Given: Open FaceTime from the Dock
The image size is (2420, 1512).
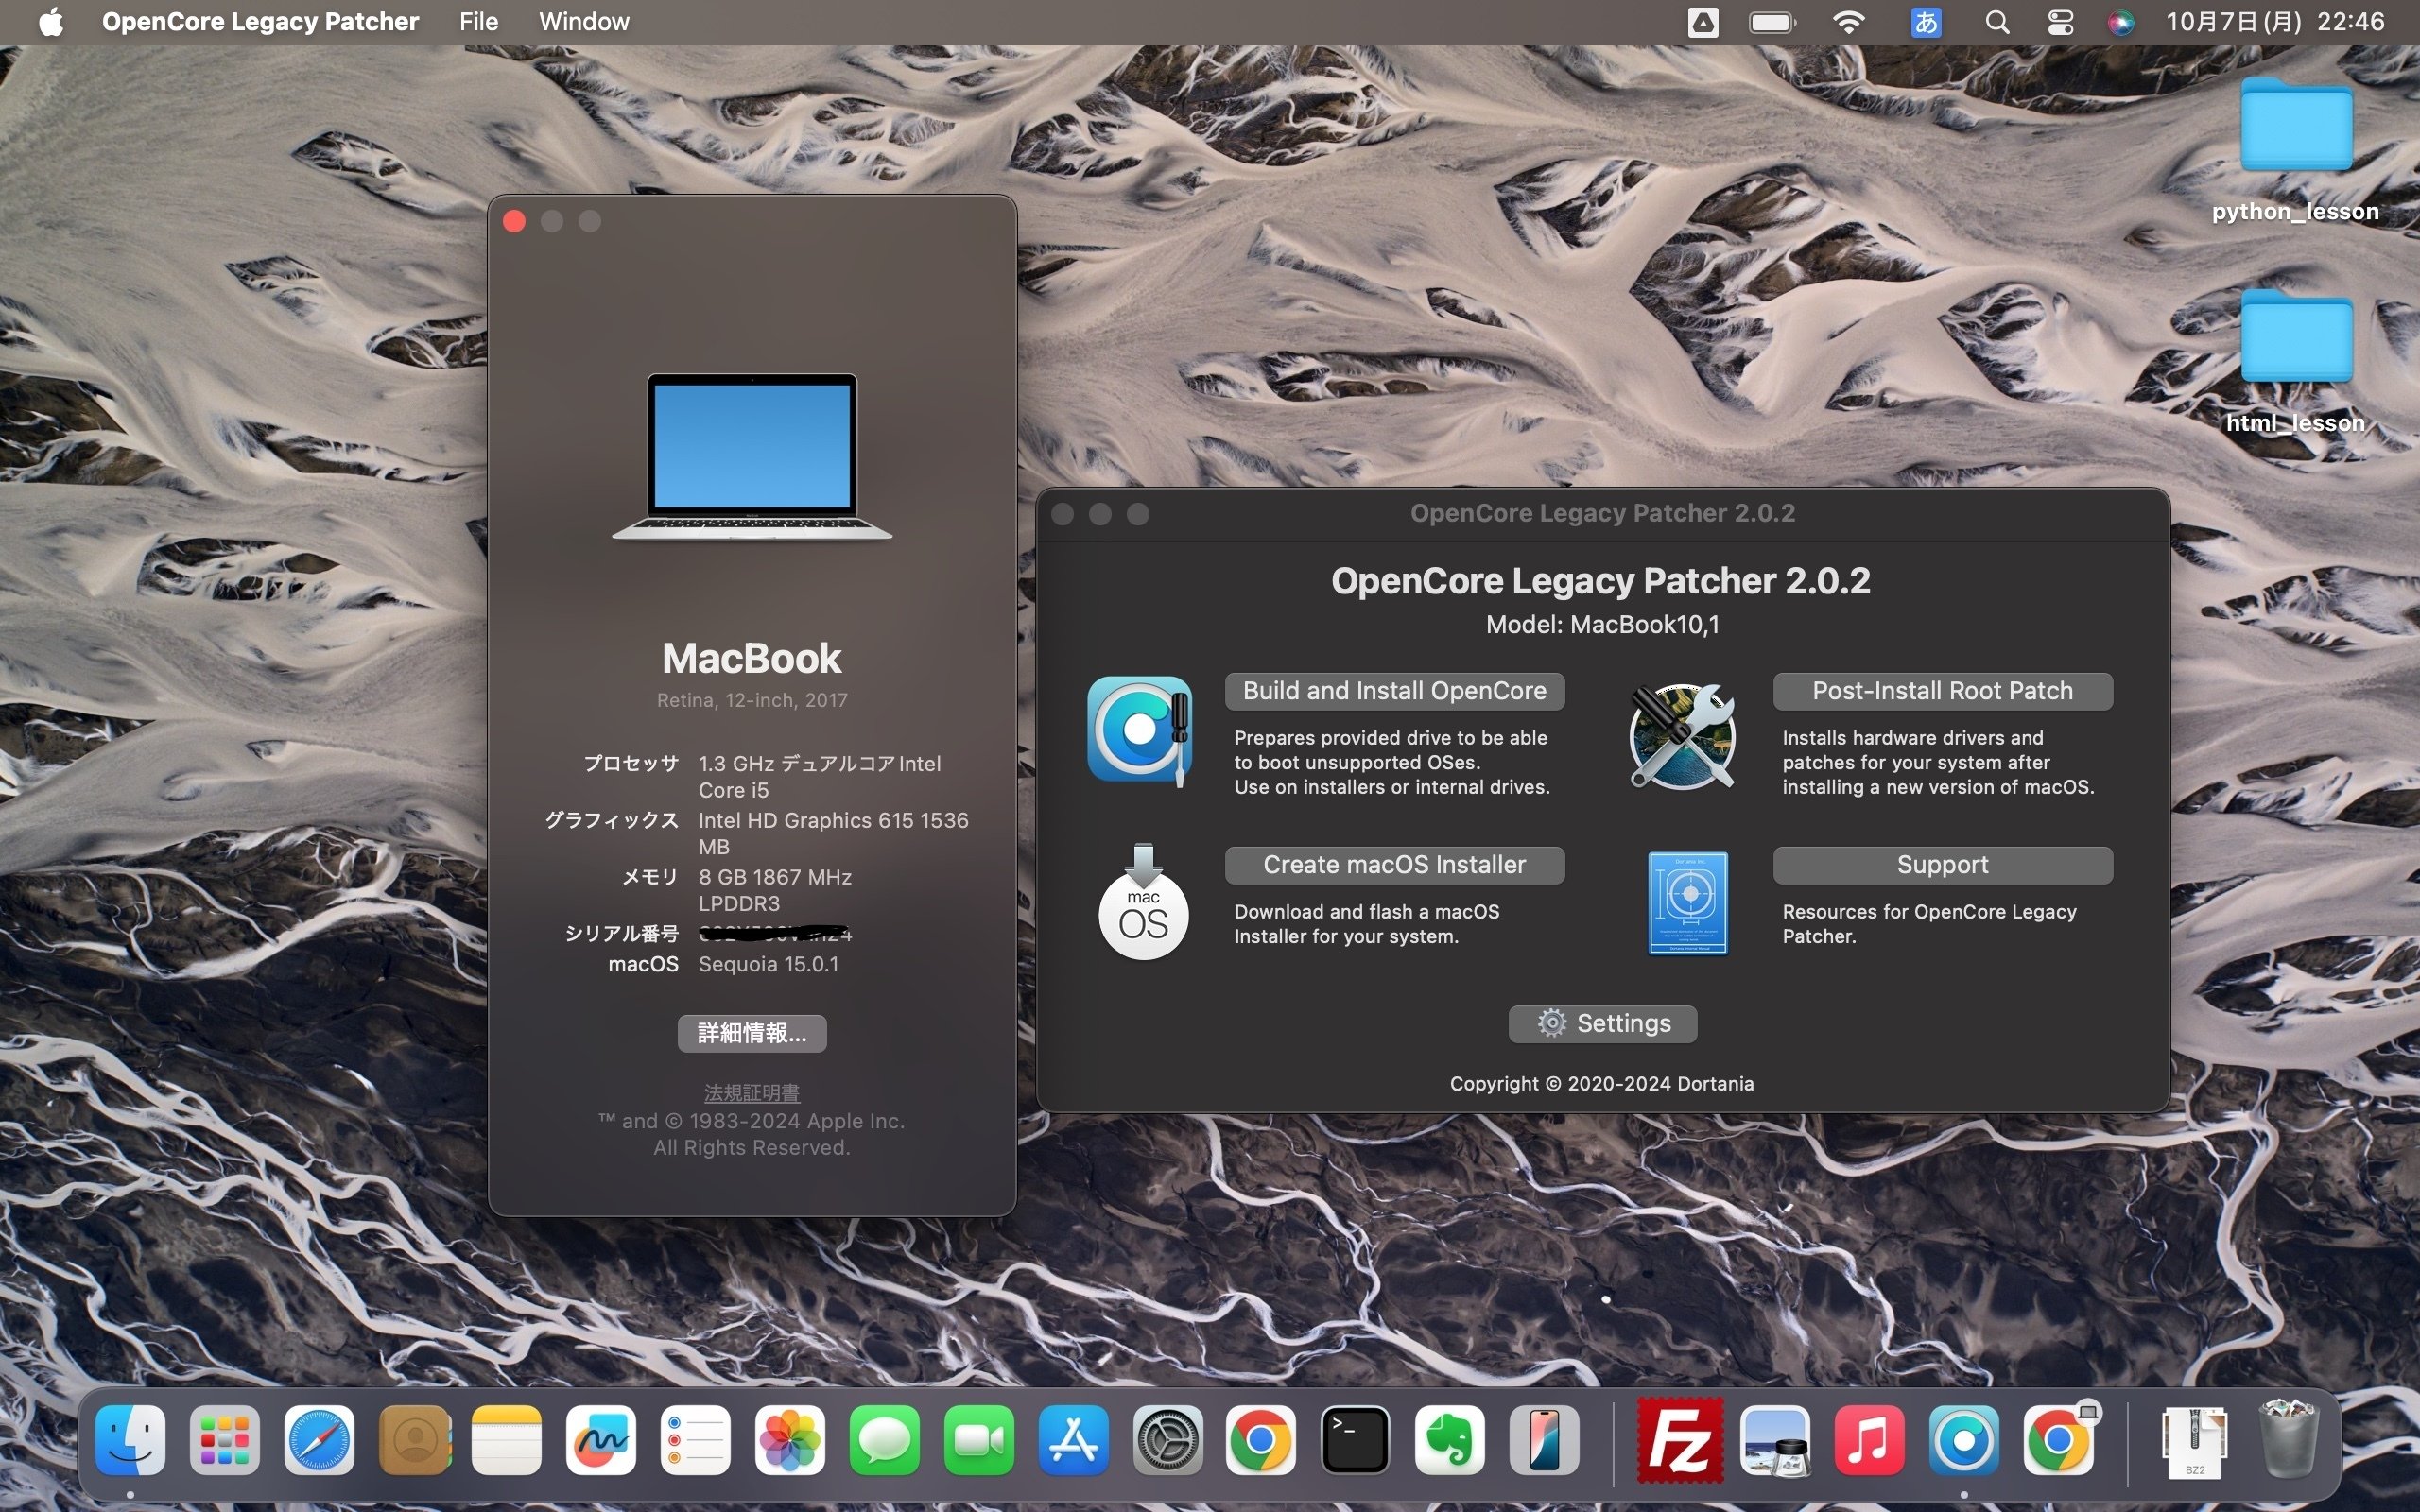Looking at the screenshot, I should click(979, 1440).
